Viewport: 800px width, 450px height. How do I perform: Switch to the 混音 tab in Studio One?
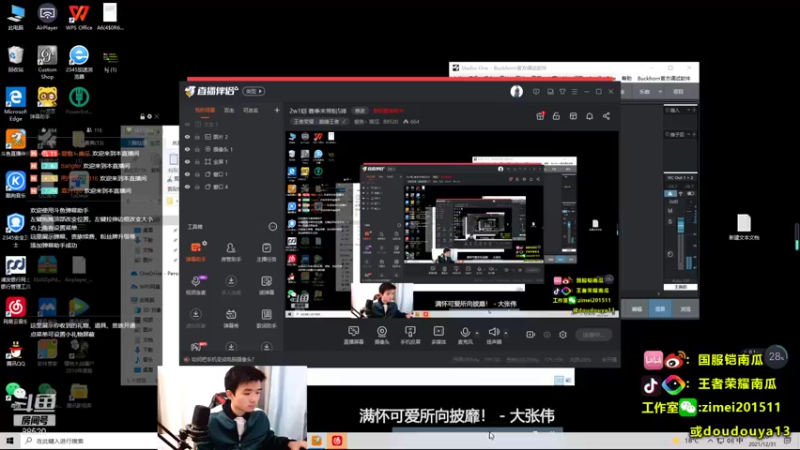tap(660, 309)
